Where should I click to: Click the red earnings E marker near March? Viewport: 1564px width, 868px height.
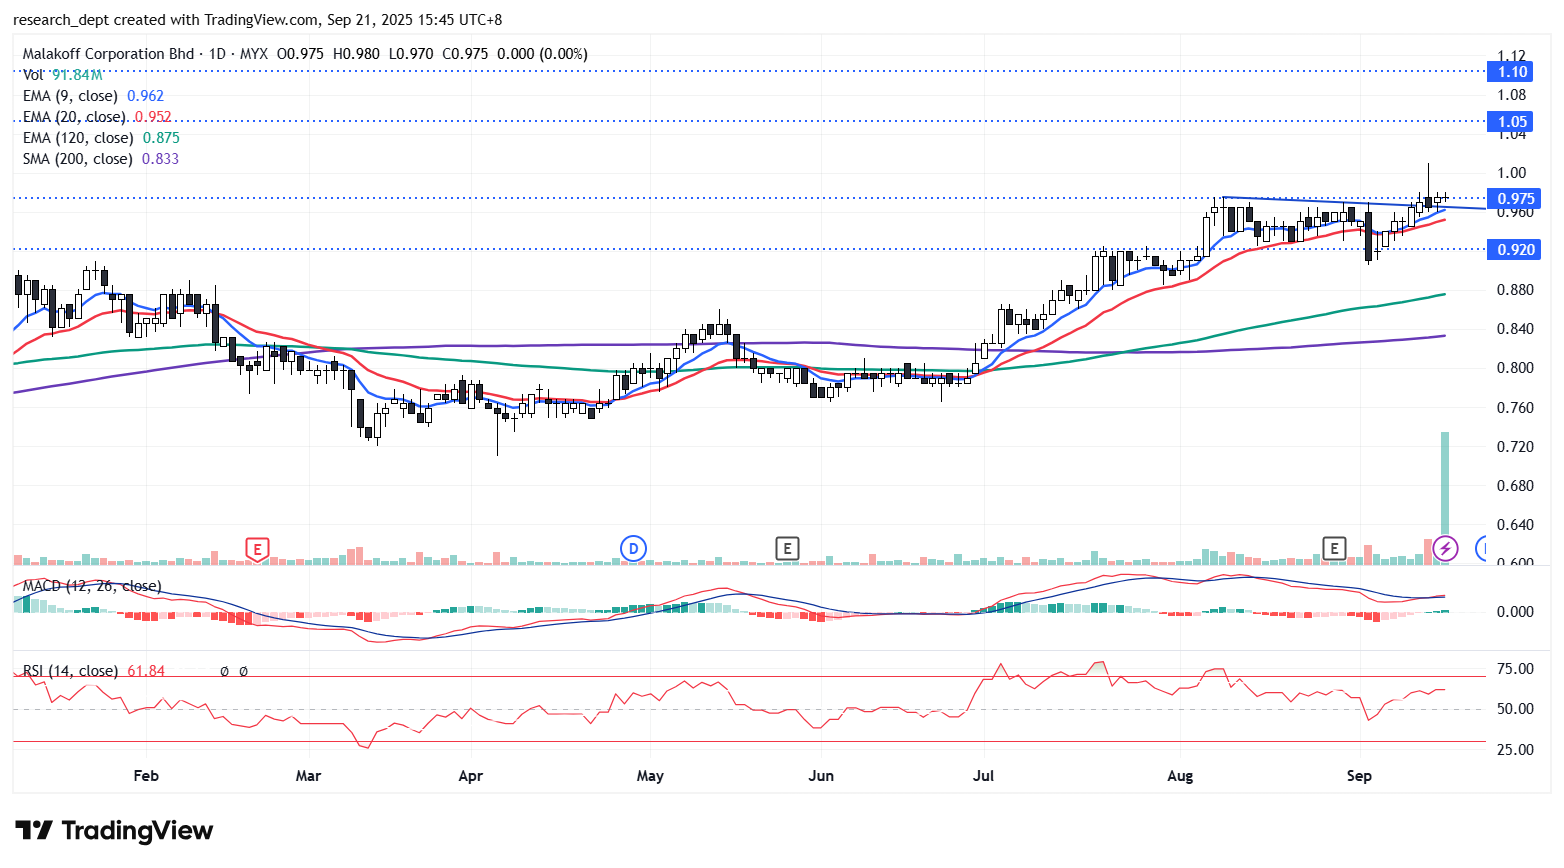click(258, 549)
